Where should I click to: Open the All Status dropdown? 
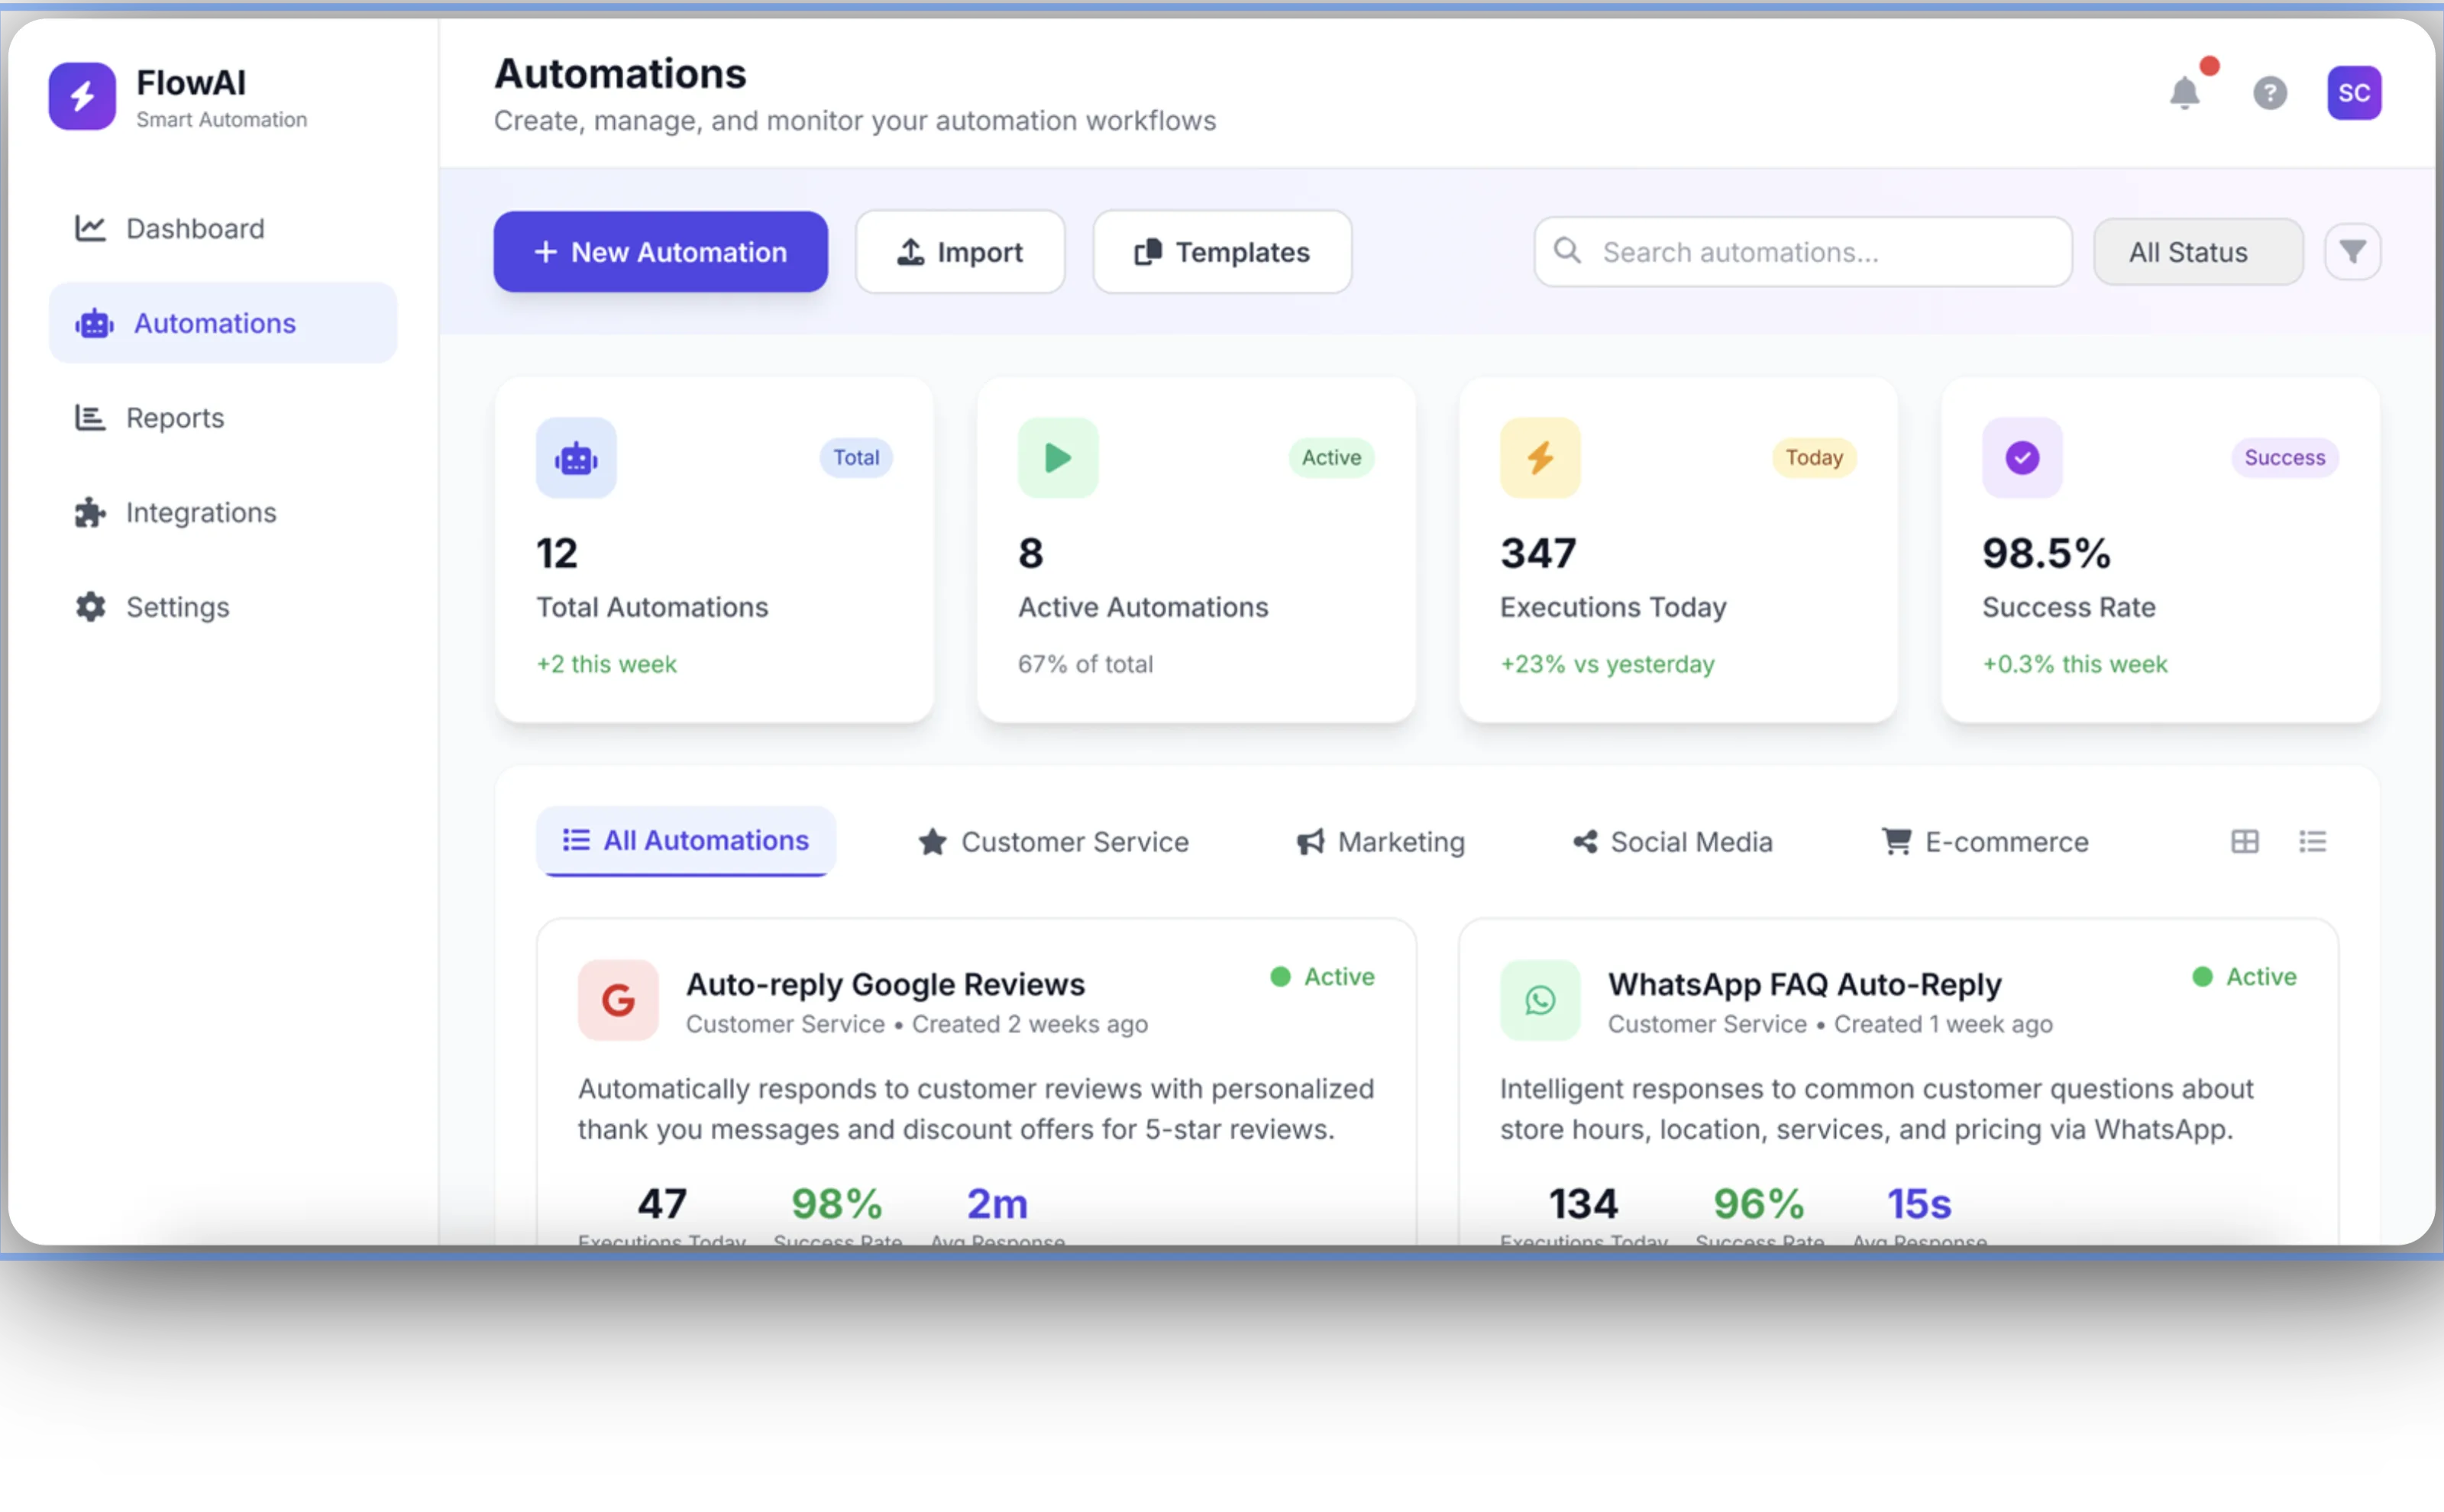click(2198, 252)
